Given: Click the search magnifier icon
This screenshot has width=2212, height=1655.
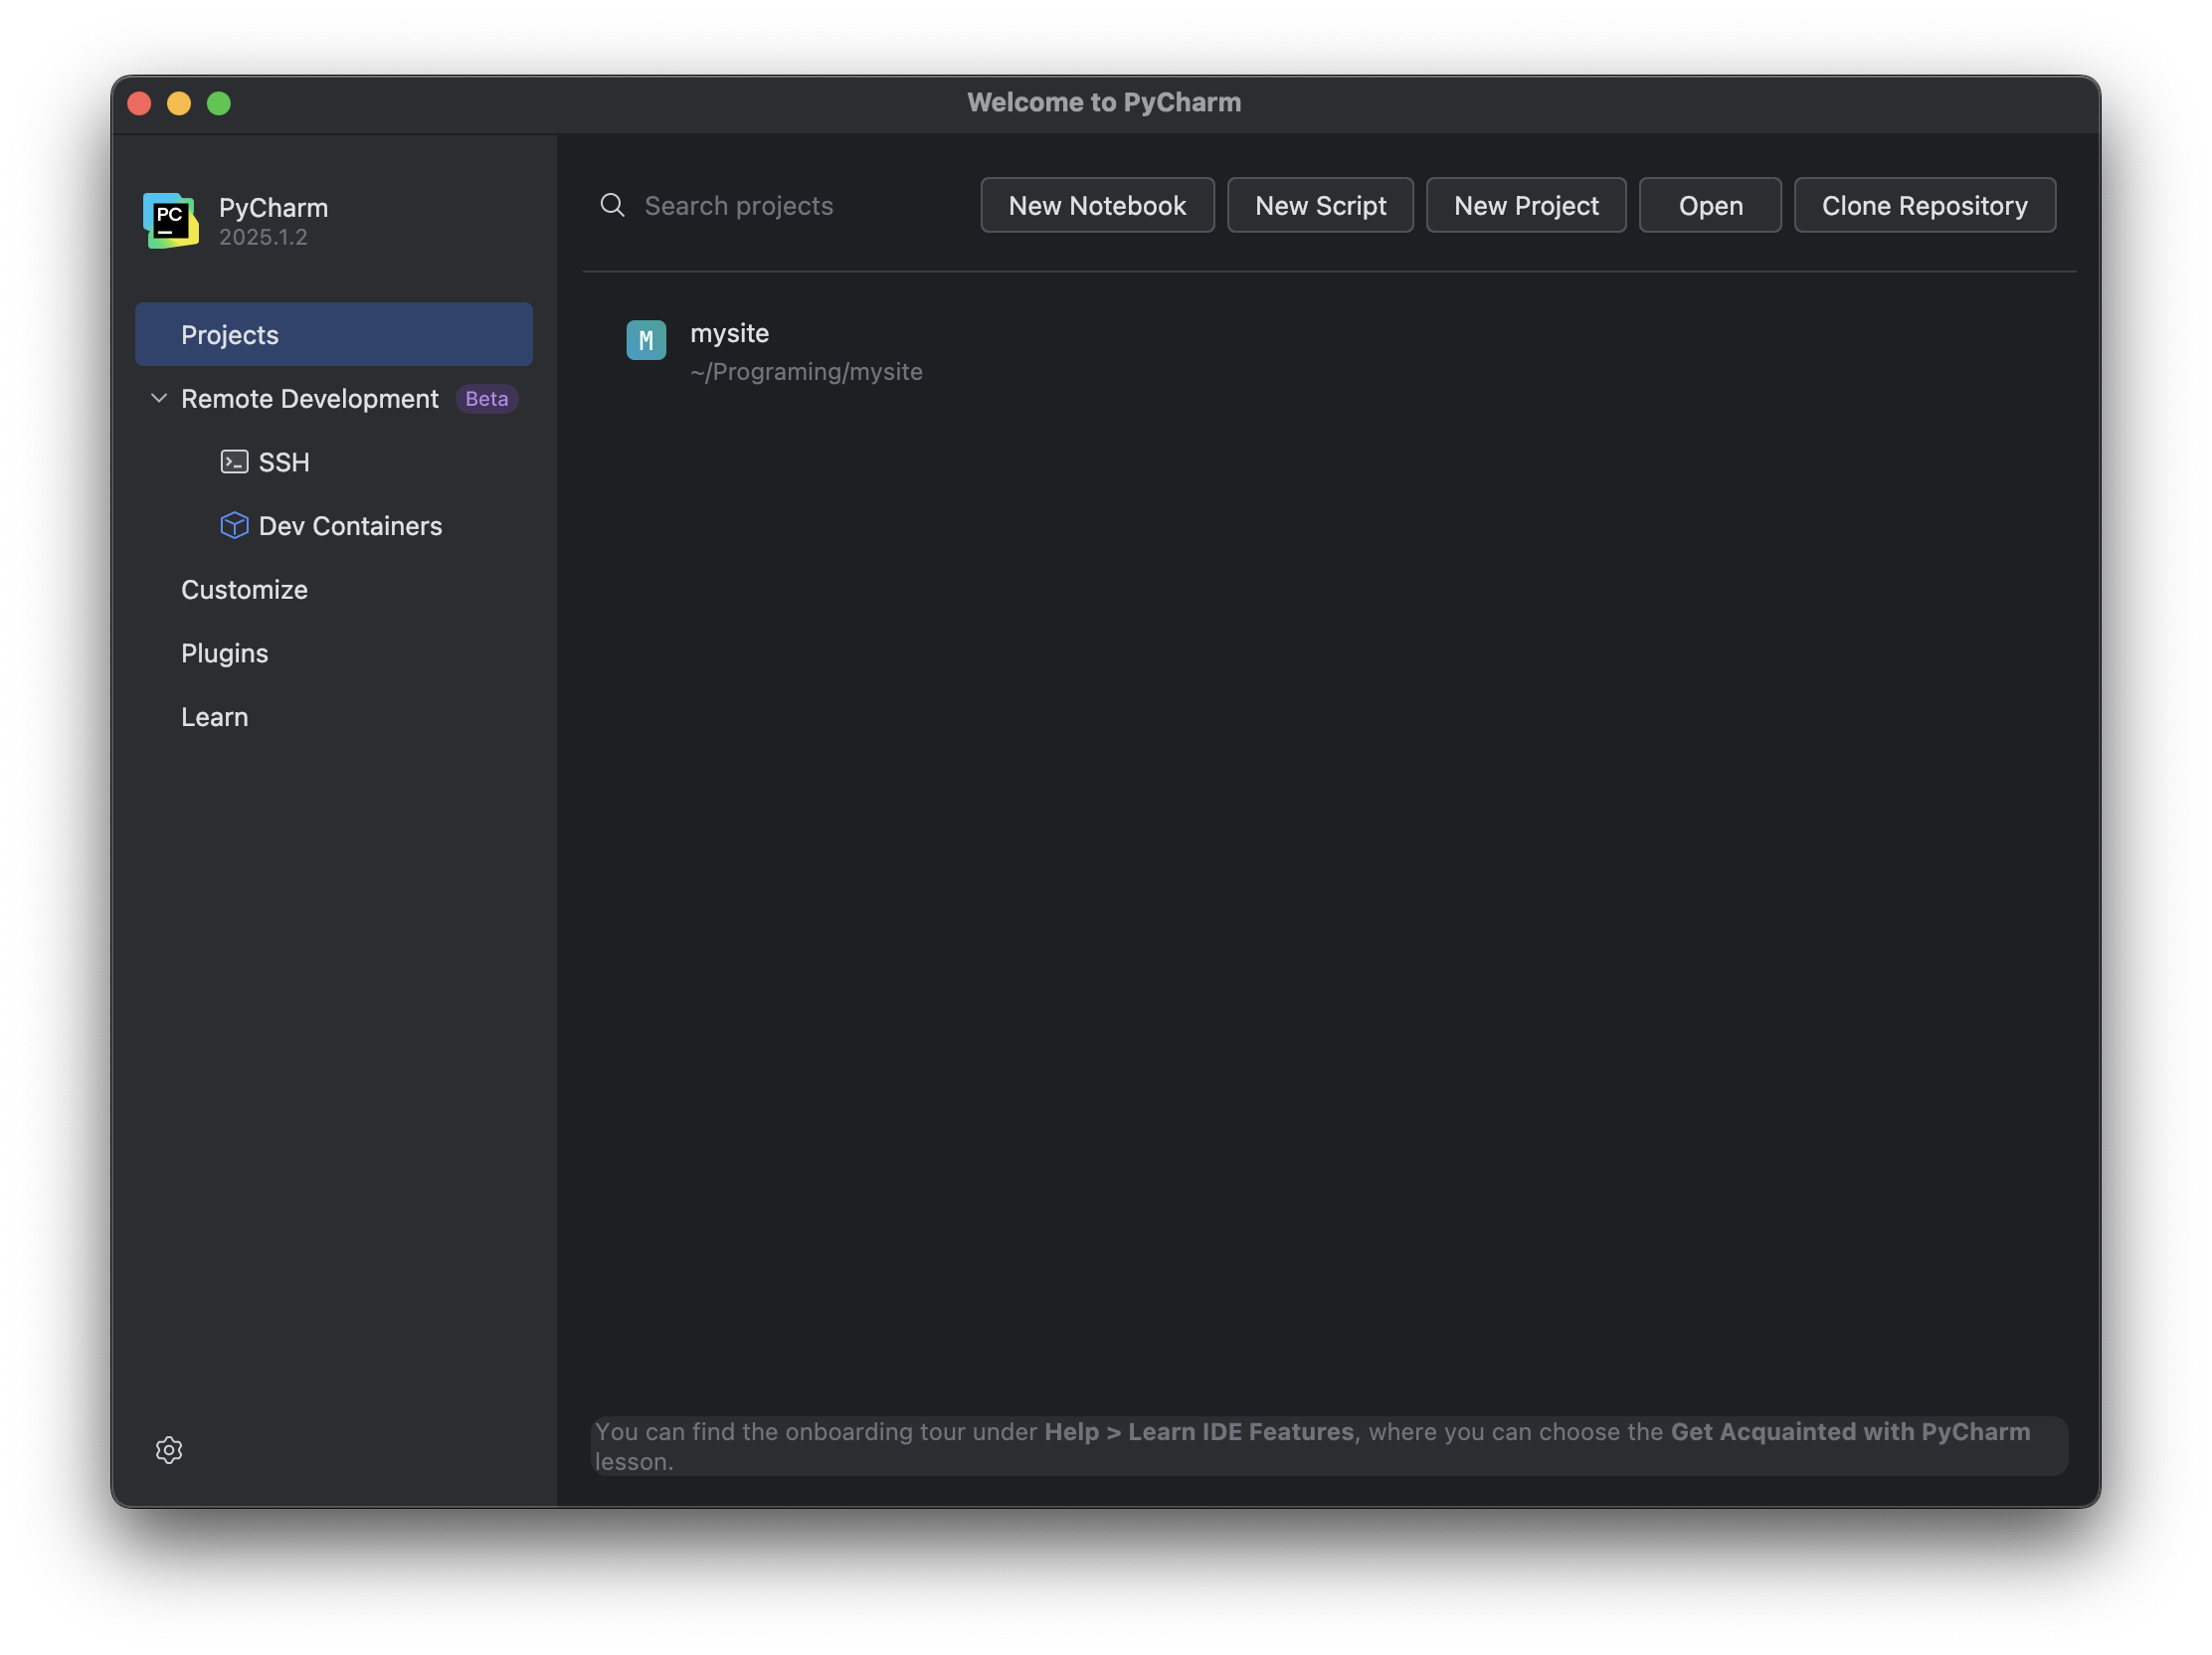Looking at the screenshot, I should coord(612,205).
